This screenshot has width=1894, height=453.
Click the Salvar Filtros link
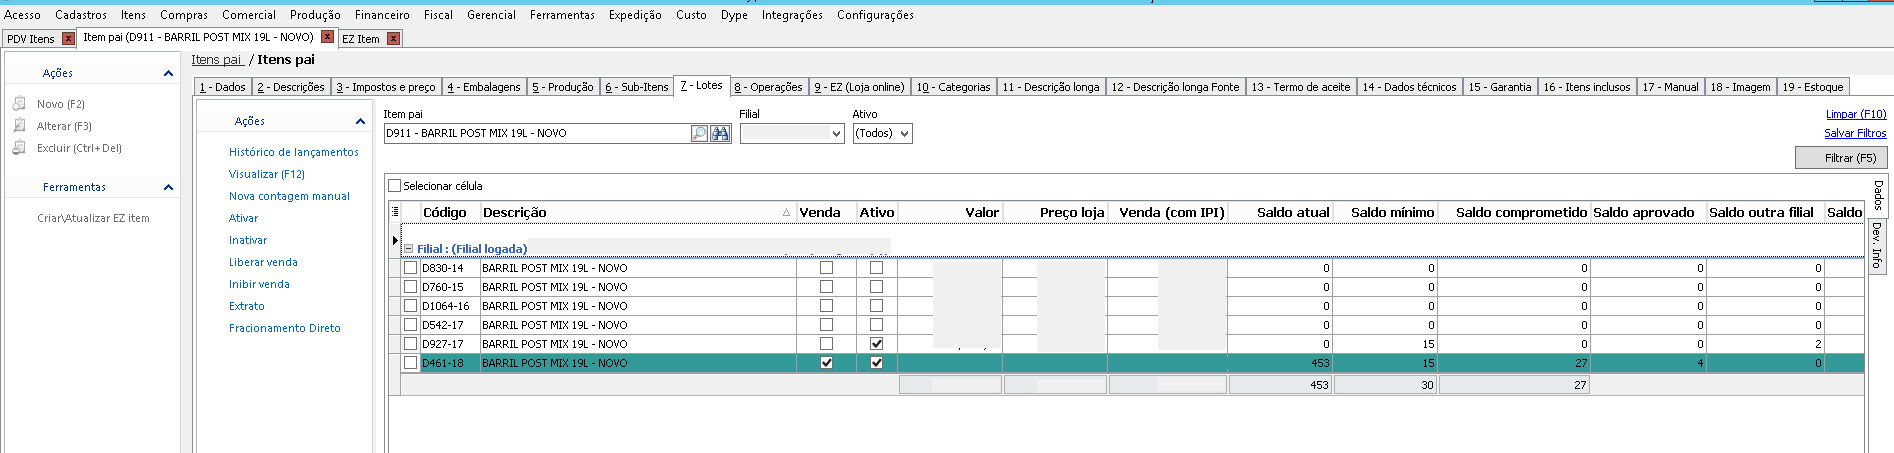pos(1855,133)
